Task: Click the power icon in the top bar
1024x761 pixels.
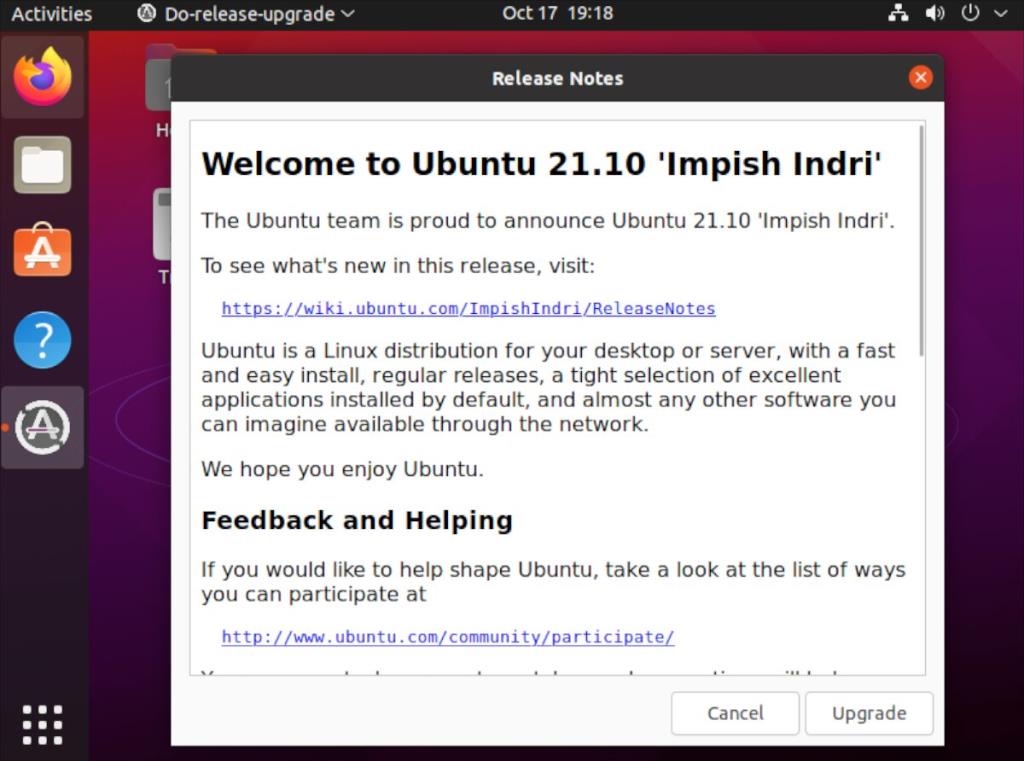Action: (x=969, y=13)
